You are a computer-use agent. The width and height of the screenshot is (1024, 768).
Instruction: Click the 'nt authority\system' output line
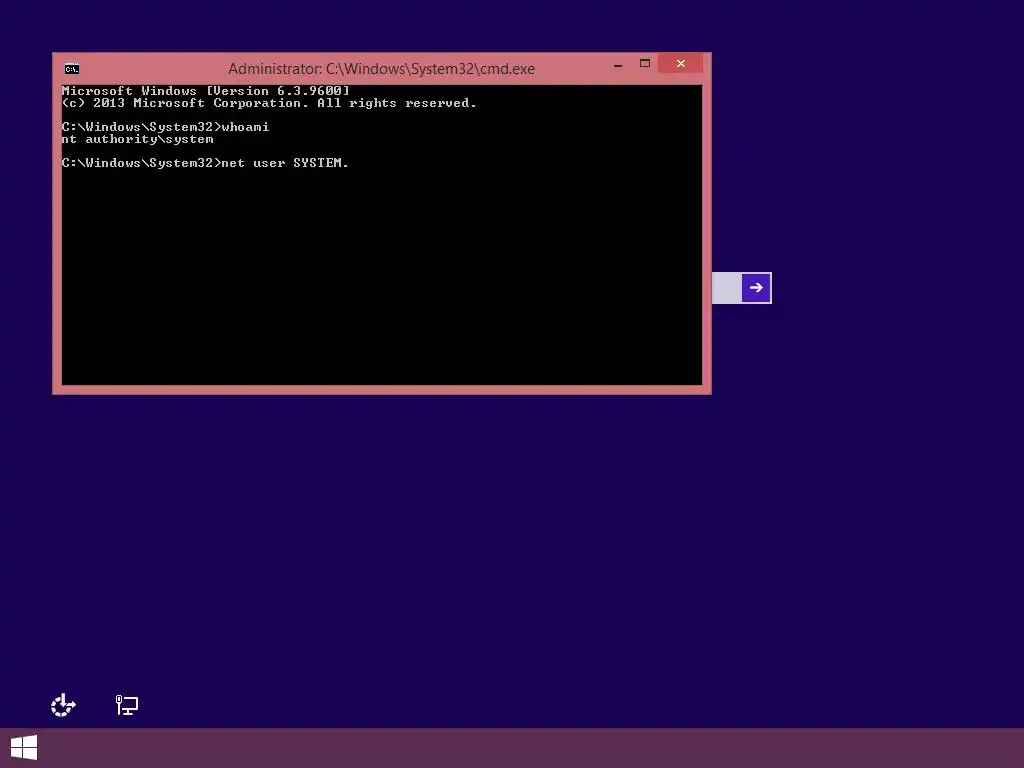tap(137, 139)
